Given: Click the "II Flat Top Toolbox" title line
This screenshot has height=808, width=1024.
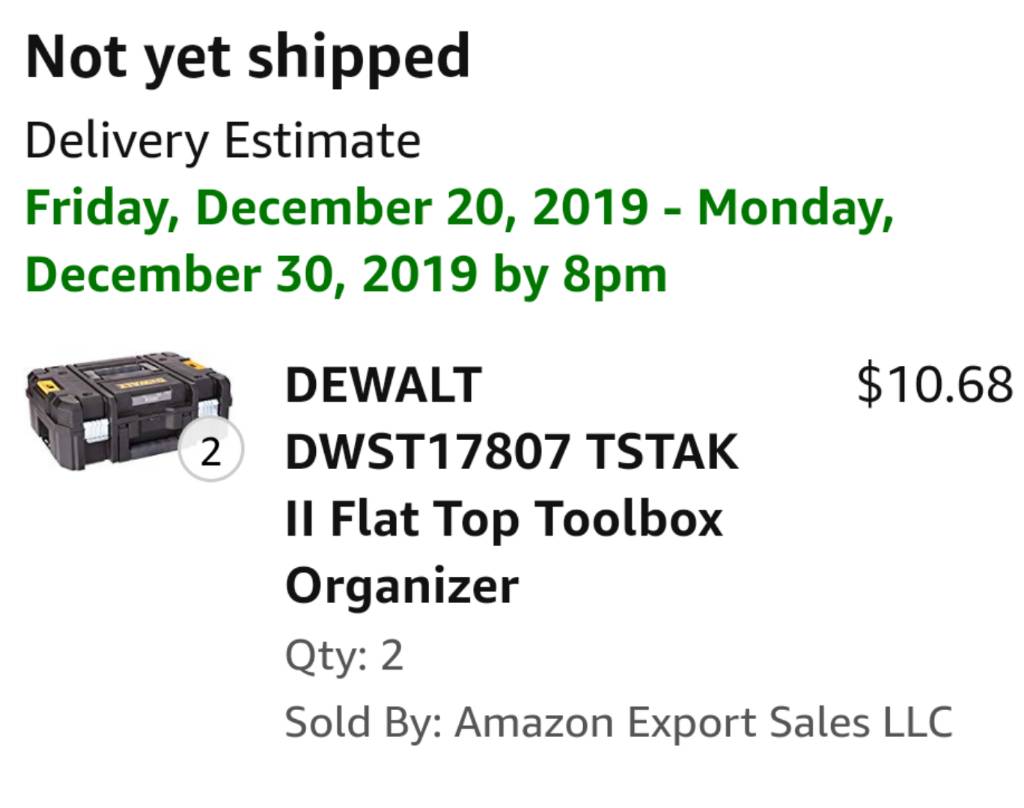Looking at the screenshot, I should pos(504,519).
